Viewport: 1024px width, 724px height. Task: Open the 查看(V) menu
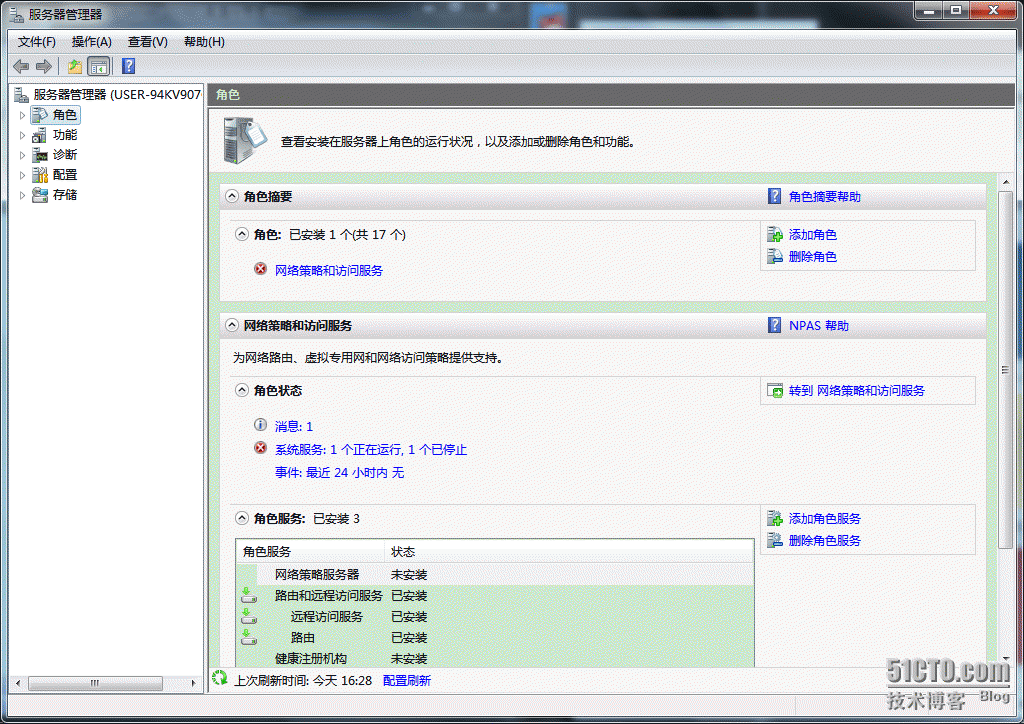tap(147, 42)
